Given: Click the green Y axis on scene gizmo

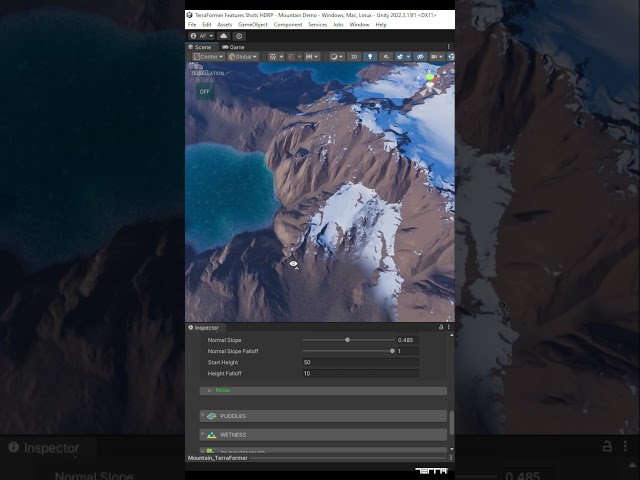Looking at the screenshot, I should (429, 76).
